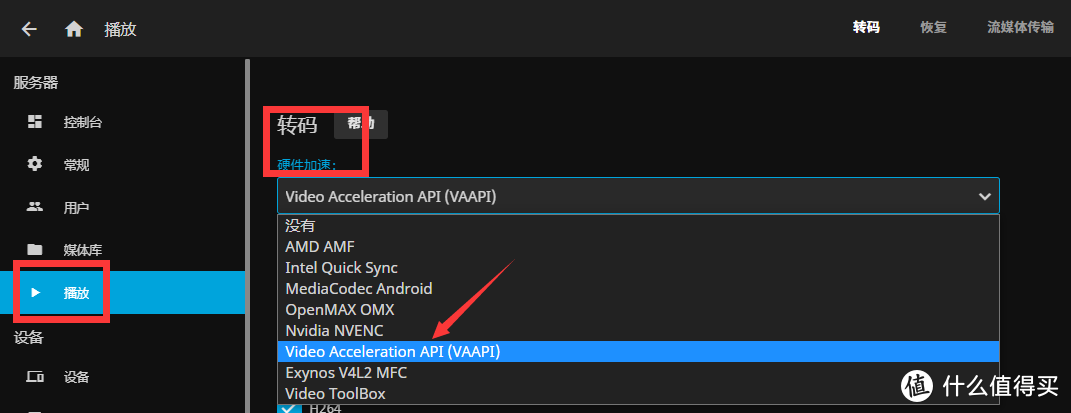Choose Intel Quick Sync option
Viewport: 1071px width, 413px height.
(638, 268)
